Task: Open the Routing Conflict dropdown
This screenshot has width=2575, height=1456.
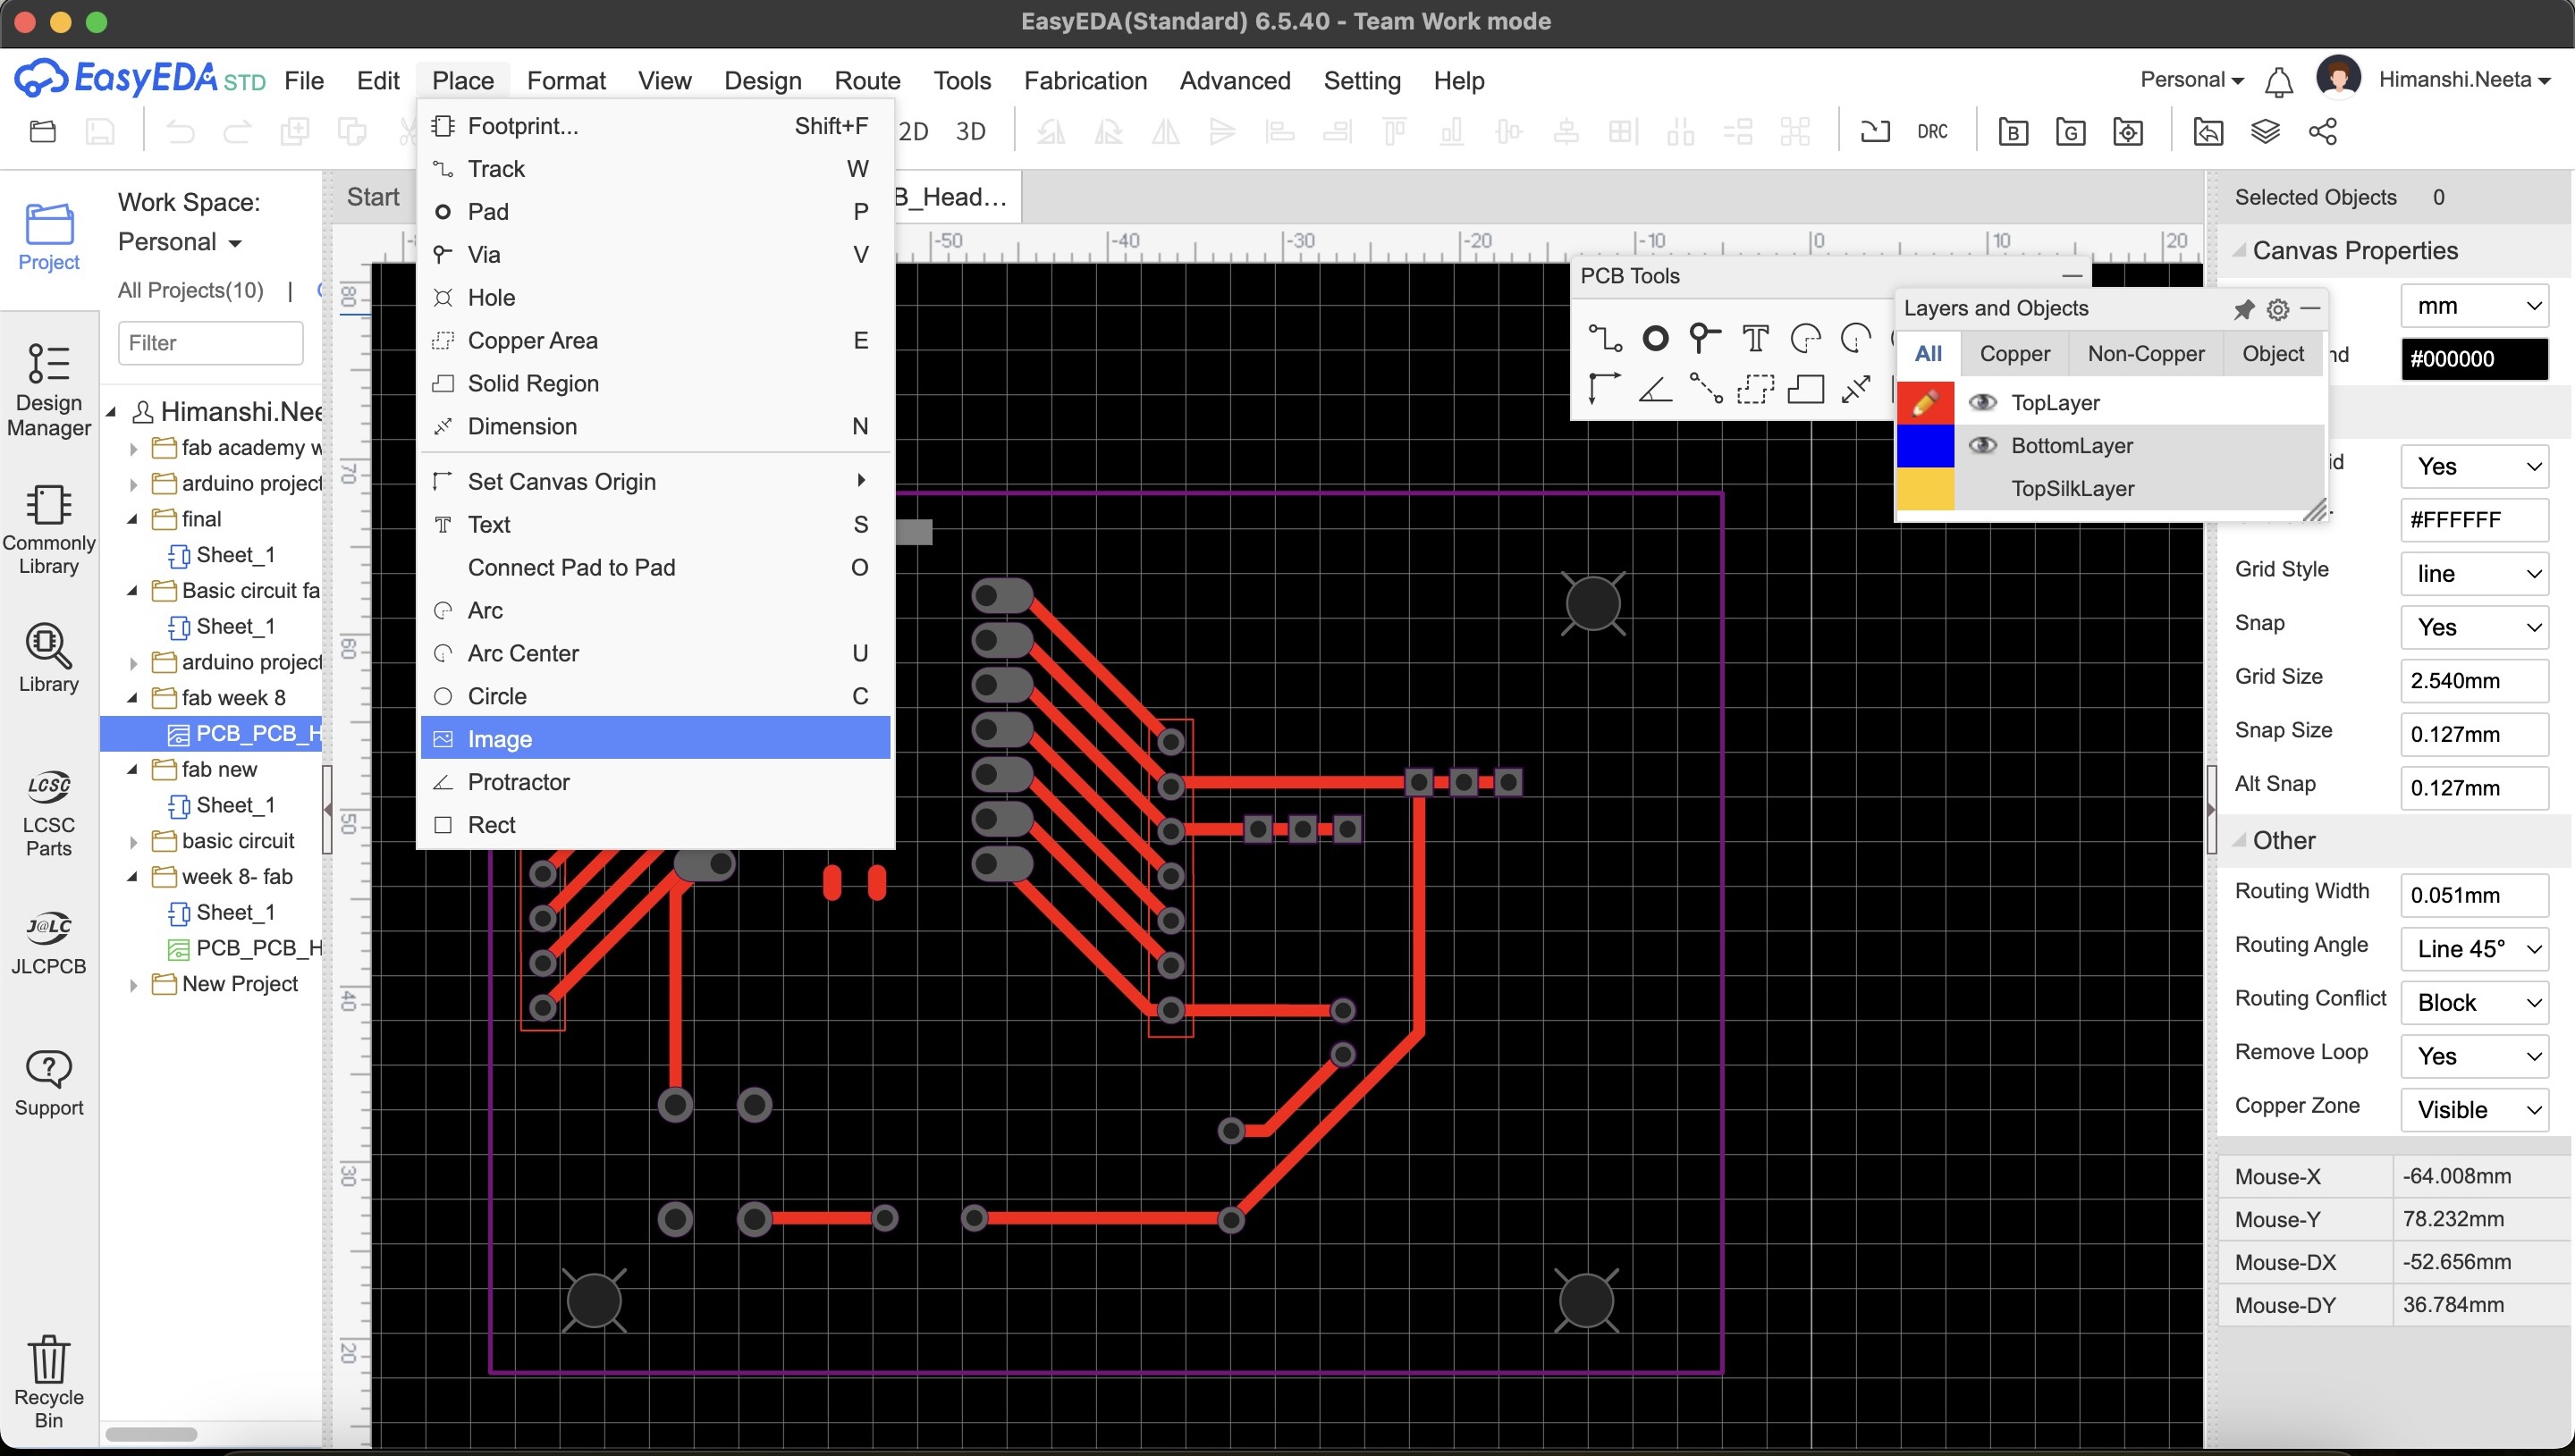Action: click(x=2474, y=1002)
